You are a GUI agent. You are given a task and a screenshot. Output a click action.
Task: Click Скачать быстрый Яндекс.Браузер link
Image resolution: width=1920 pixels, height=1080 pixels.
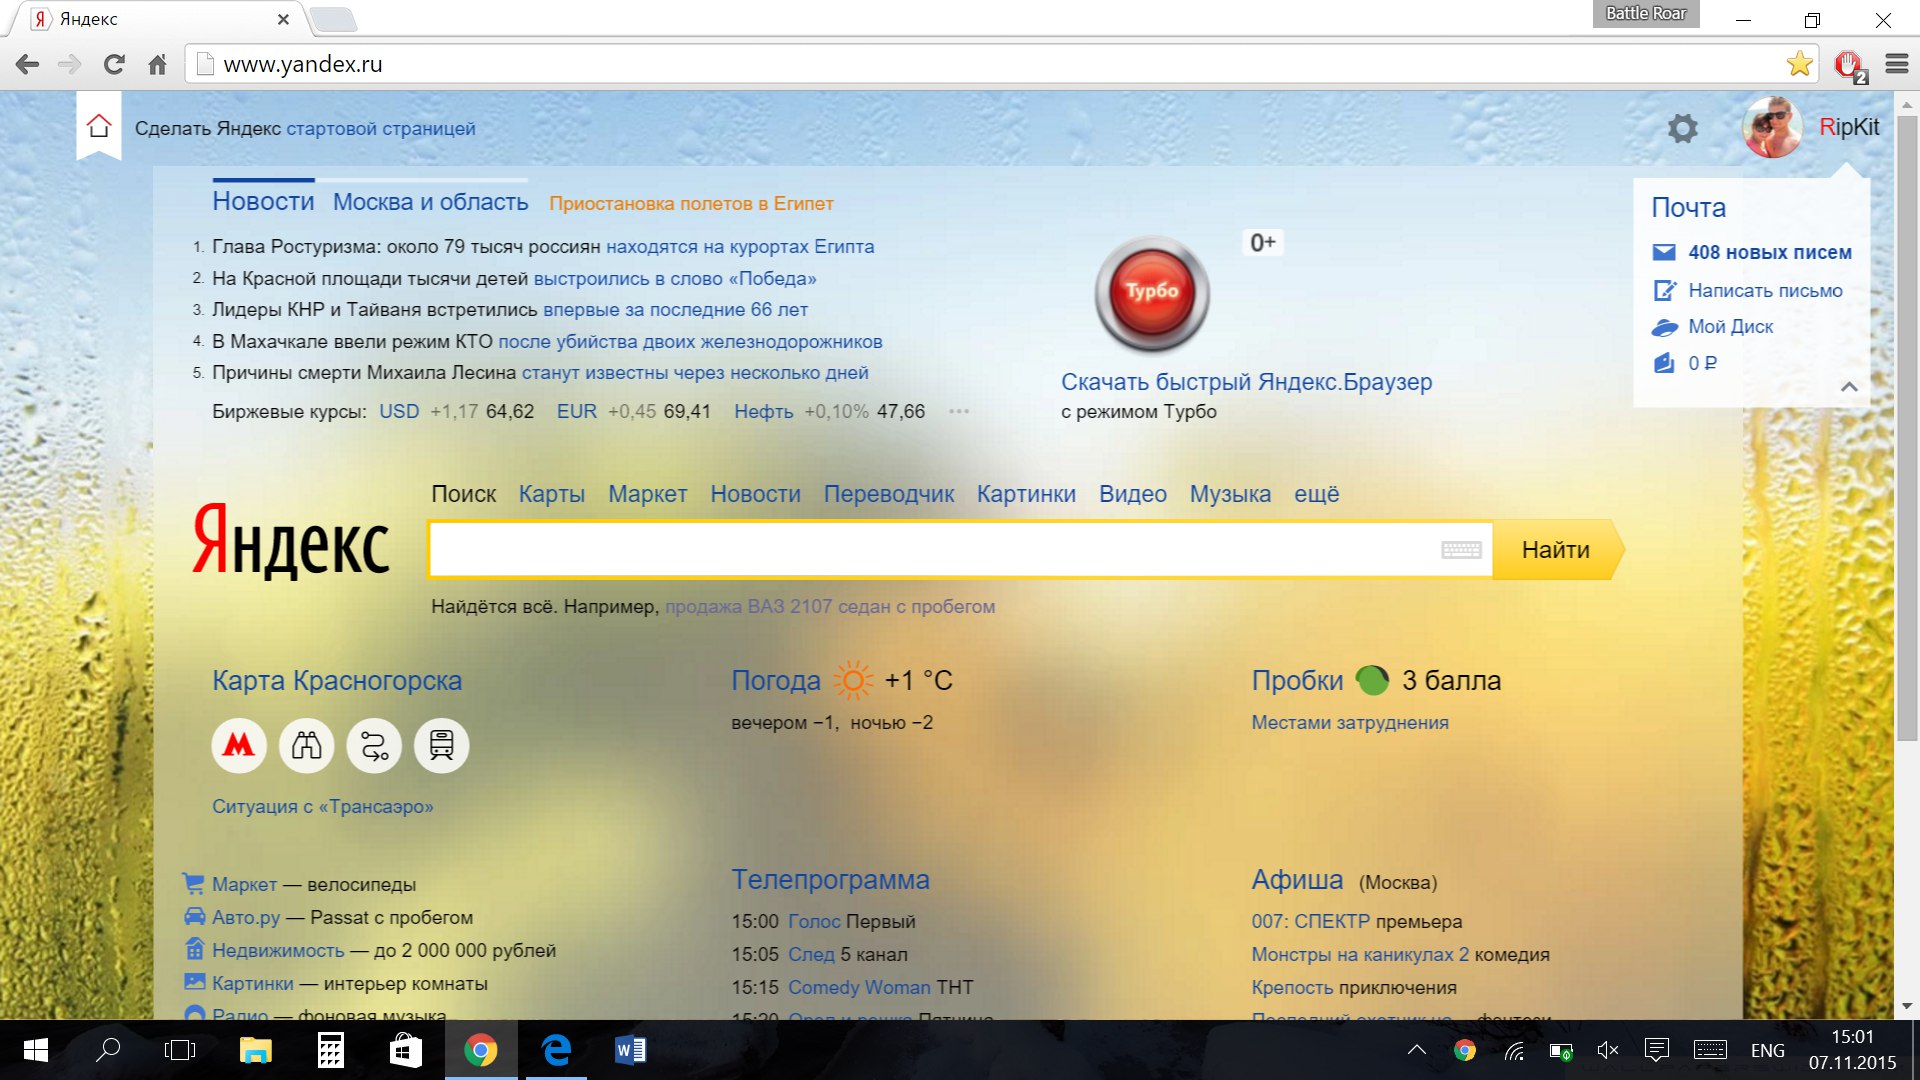(x=1245, y=381)
